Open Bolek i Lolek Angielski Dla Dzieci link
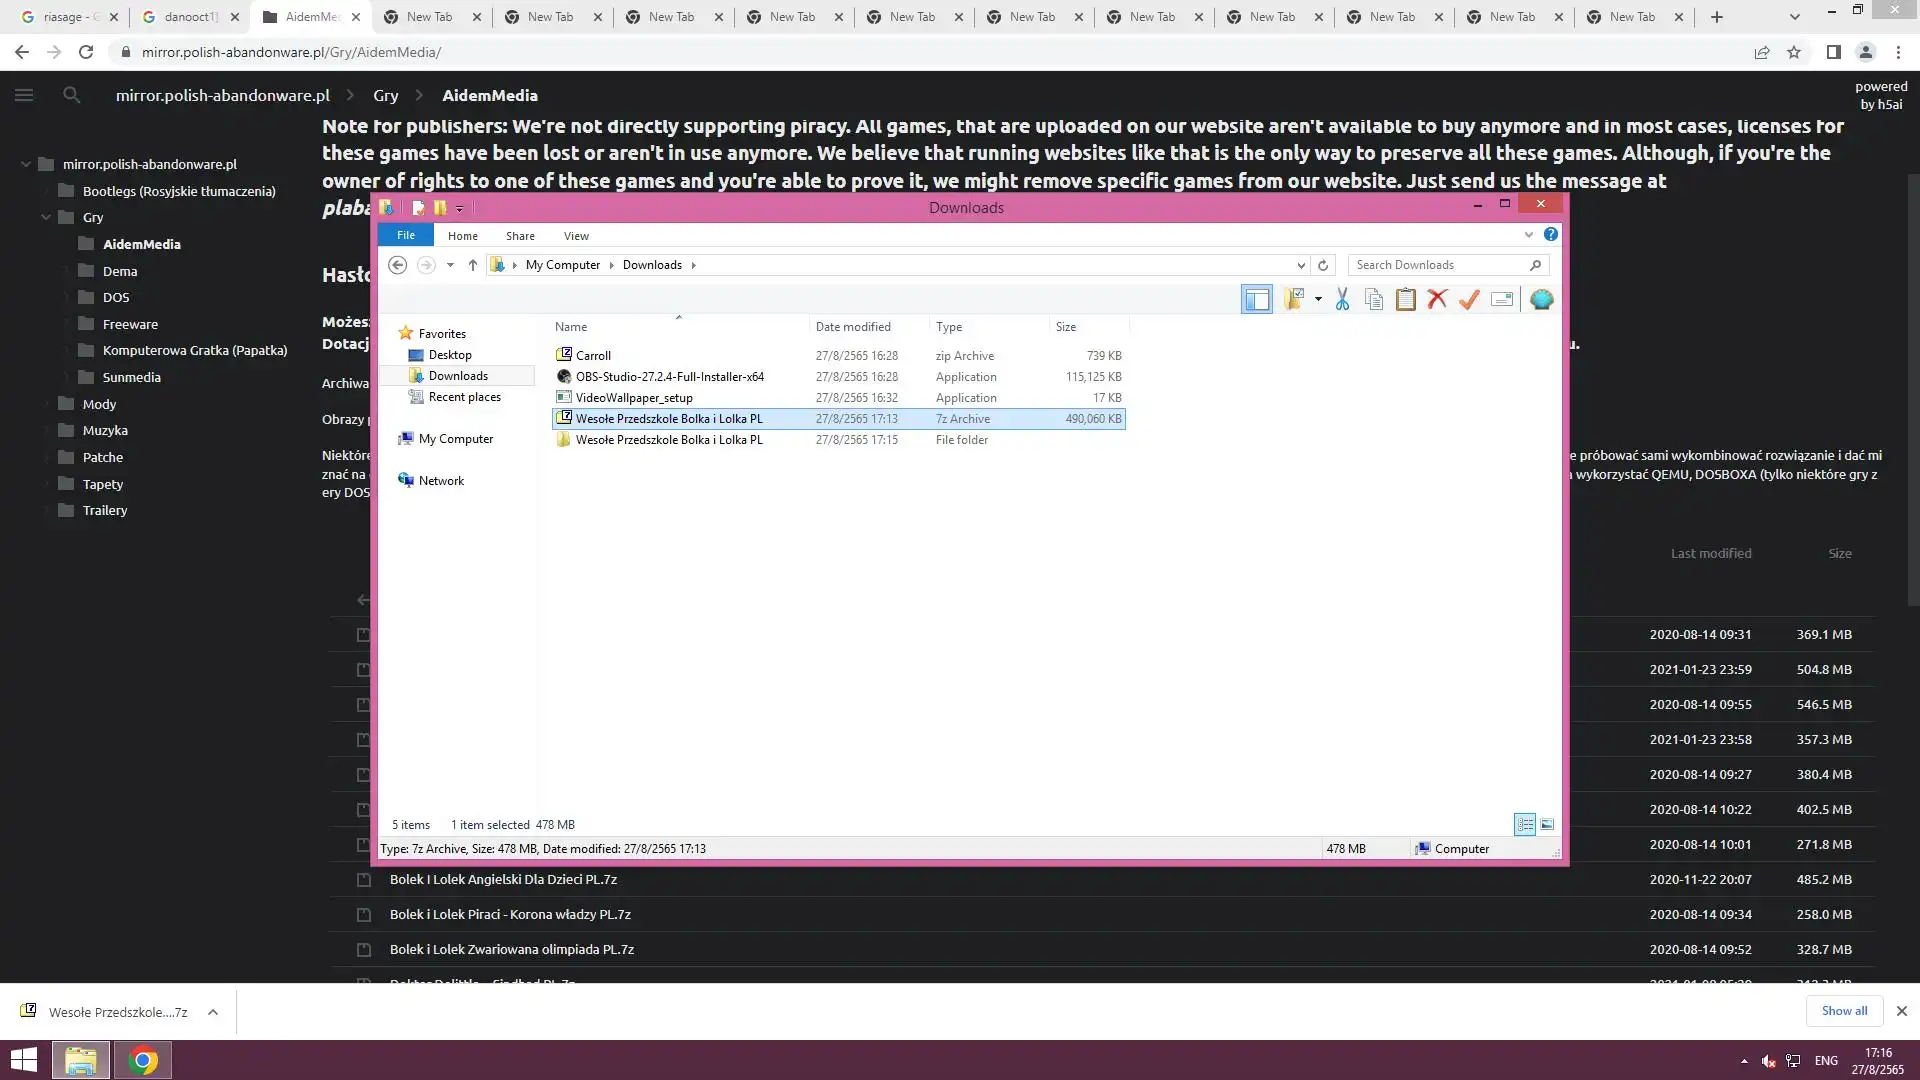1920x1080 pixels. point(503,880)
